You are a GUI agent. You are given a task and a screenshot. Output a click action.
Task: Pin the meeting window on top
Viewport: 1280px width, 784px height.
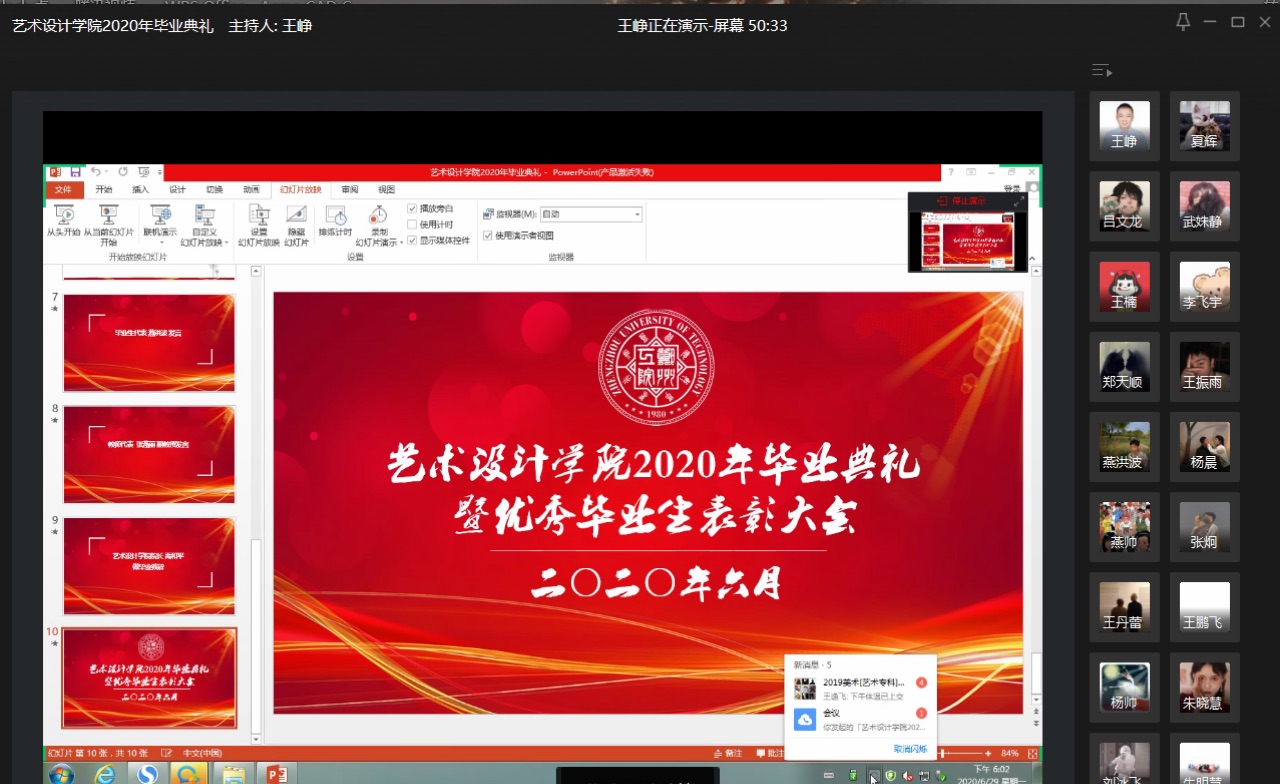tap(1183, 22)
